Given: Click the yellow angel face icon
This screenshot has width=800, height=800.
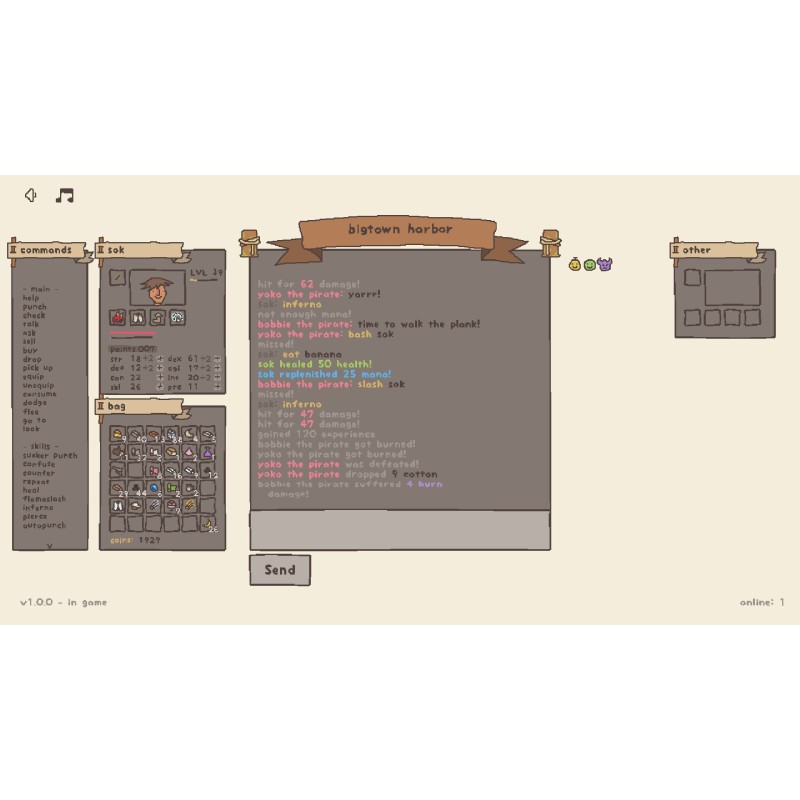Looking at the screenshot, I should 575,265.
